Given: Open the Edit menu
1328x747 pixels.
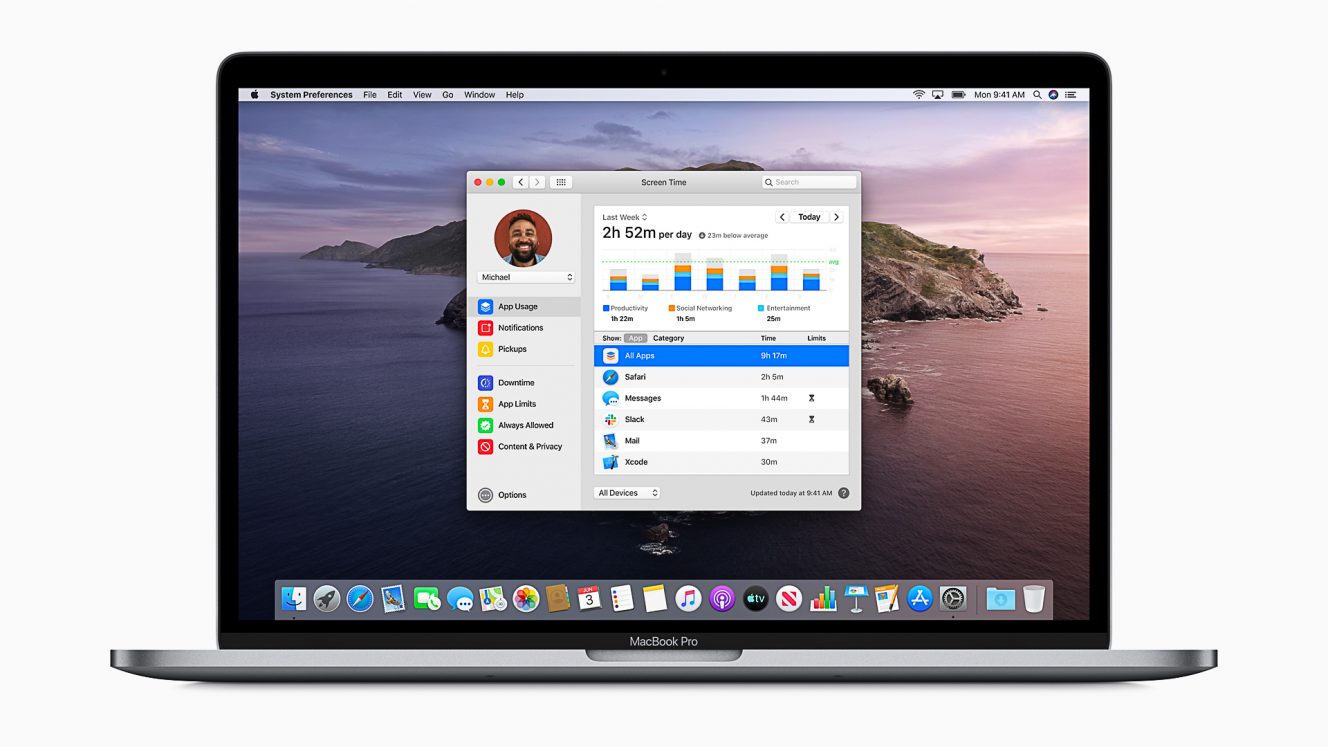Looking at the screenshot, I should pos(395,95).
